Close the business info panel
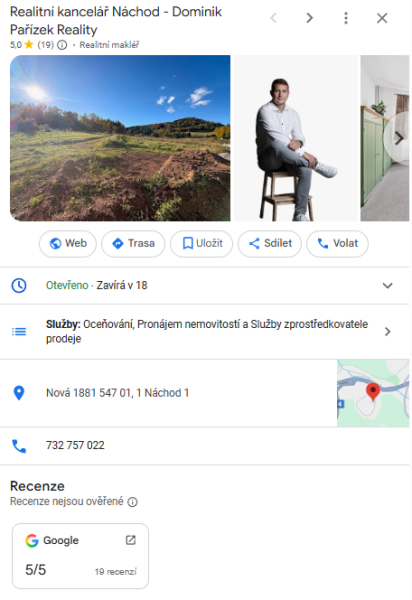Viewport: 412px width, 600px height. pos(382,18)
